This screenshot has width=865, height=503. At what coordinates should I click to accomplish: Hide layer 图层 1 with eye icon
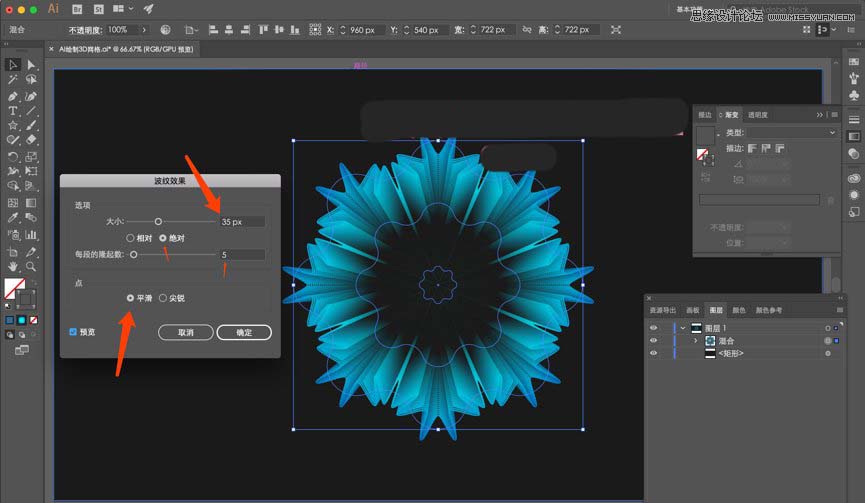(653, 328)
